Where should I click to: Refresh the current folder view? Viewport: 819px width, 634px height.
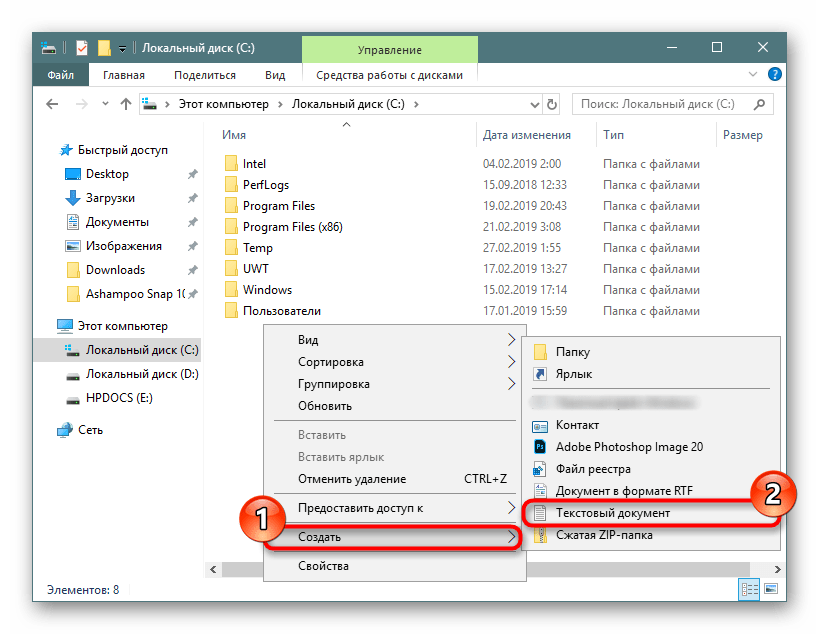click(x=553, y=104)
